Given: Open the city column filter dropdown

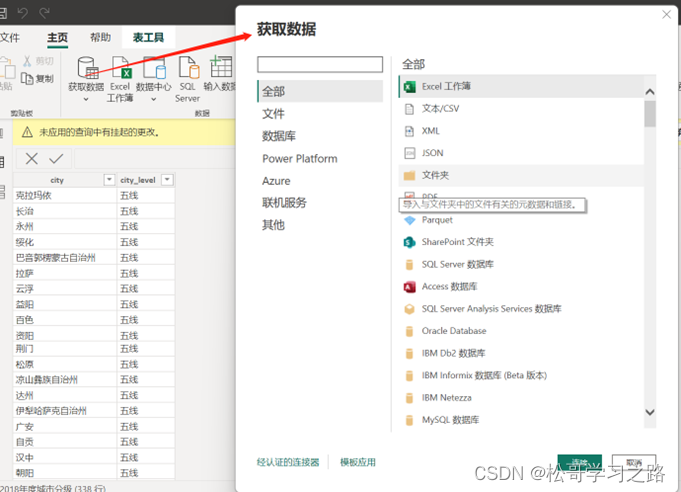Looking at the screenshot, I should click(x=109, y=179).
